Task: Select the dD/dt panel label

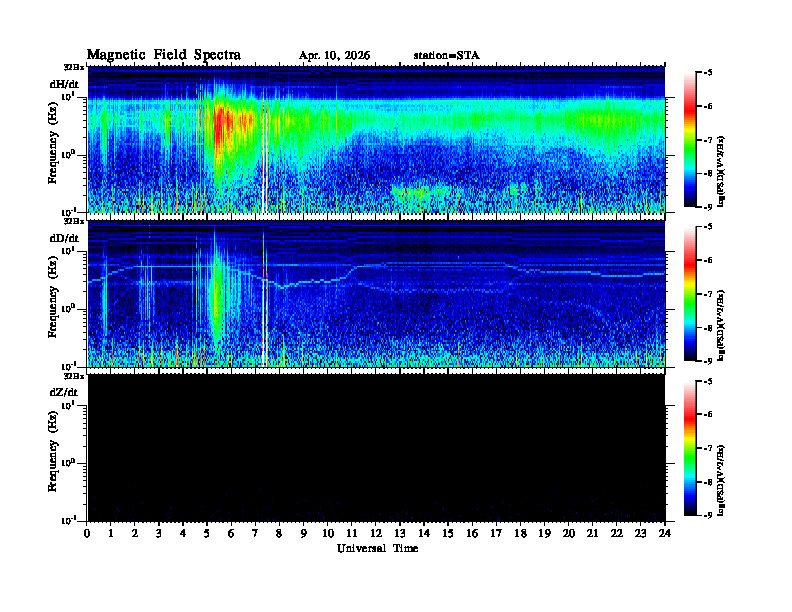Action: (x=64, y=238)
